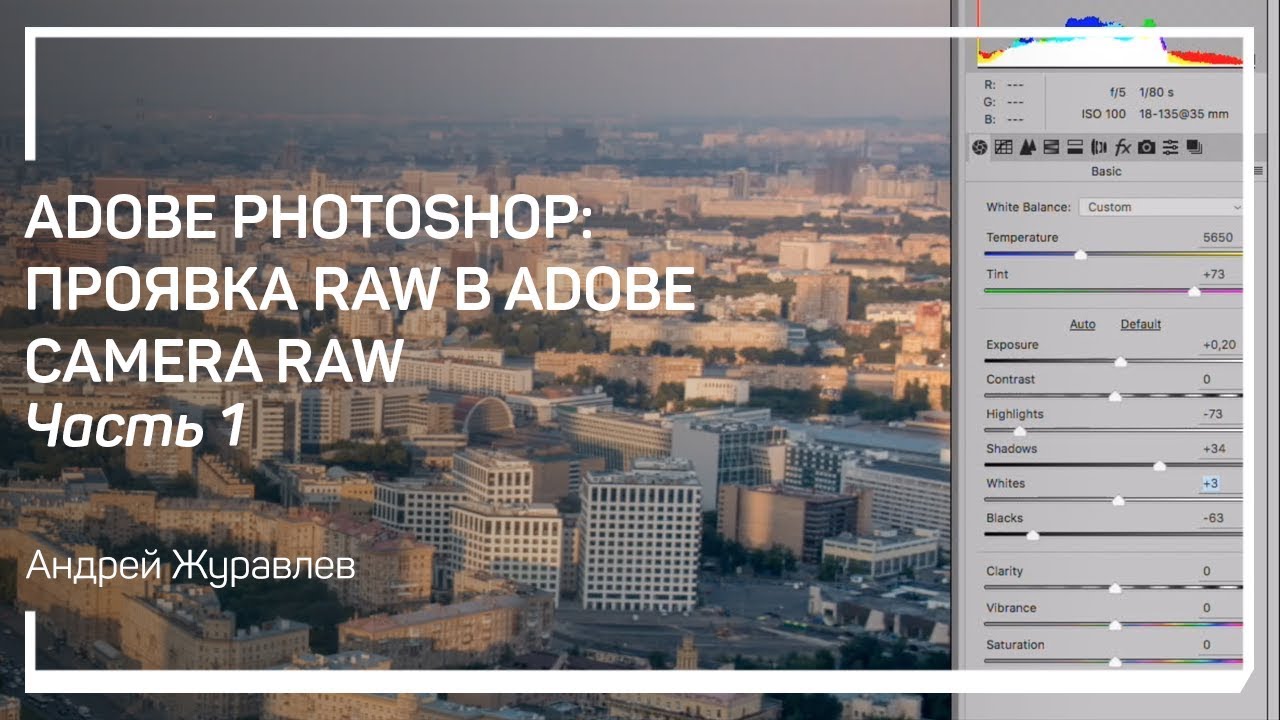Click the Whites value field +3
This screenshot has width=1280, height=720.
pos(1219,484)
